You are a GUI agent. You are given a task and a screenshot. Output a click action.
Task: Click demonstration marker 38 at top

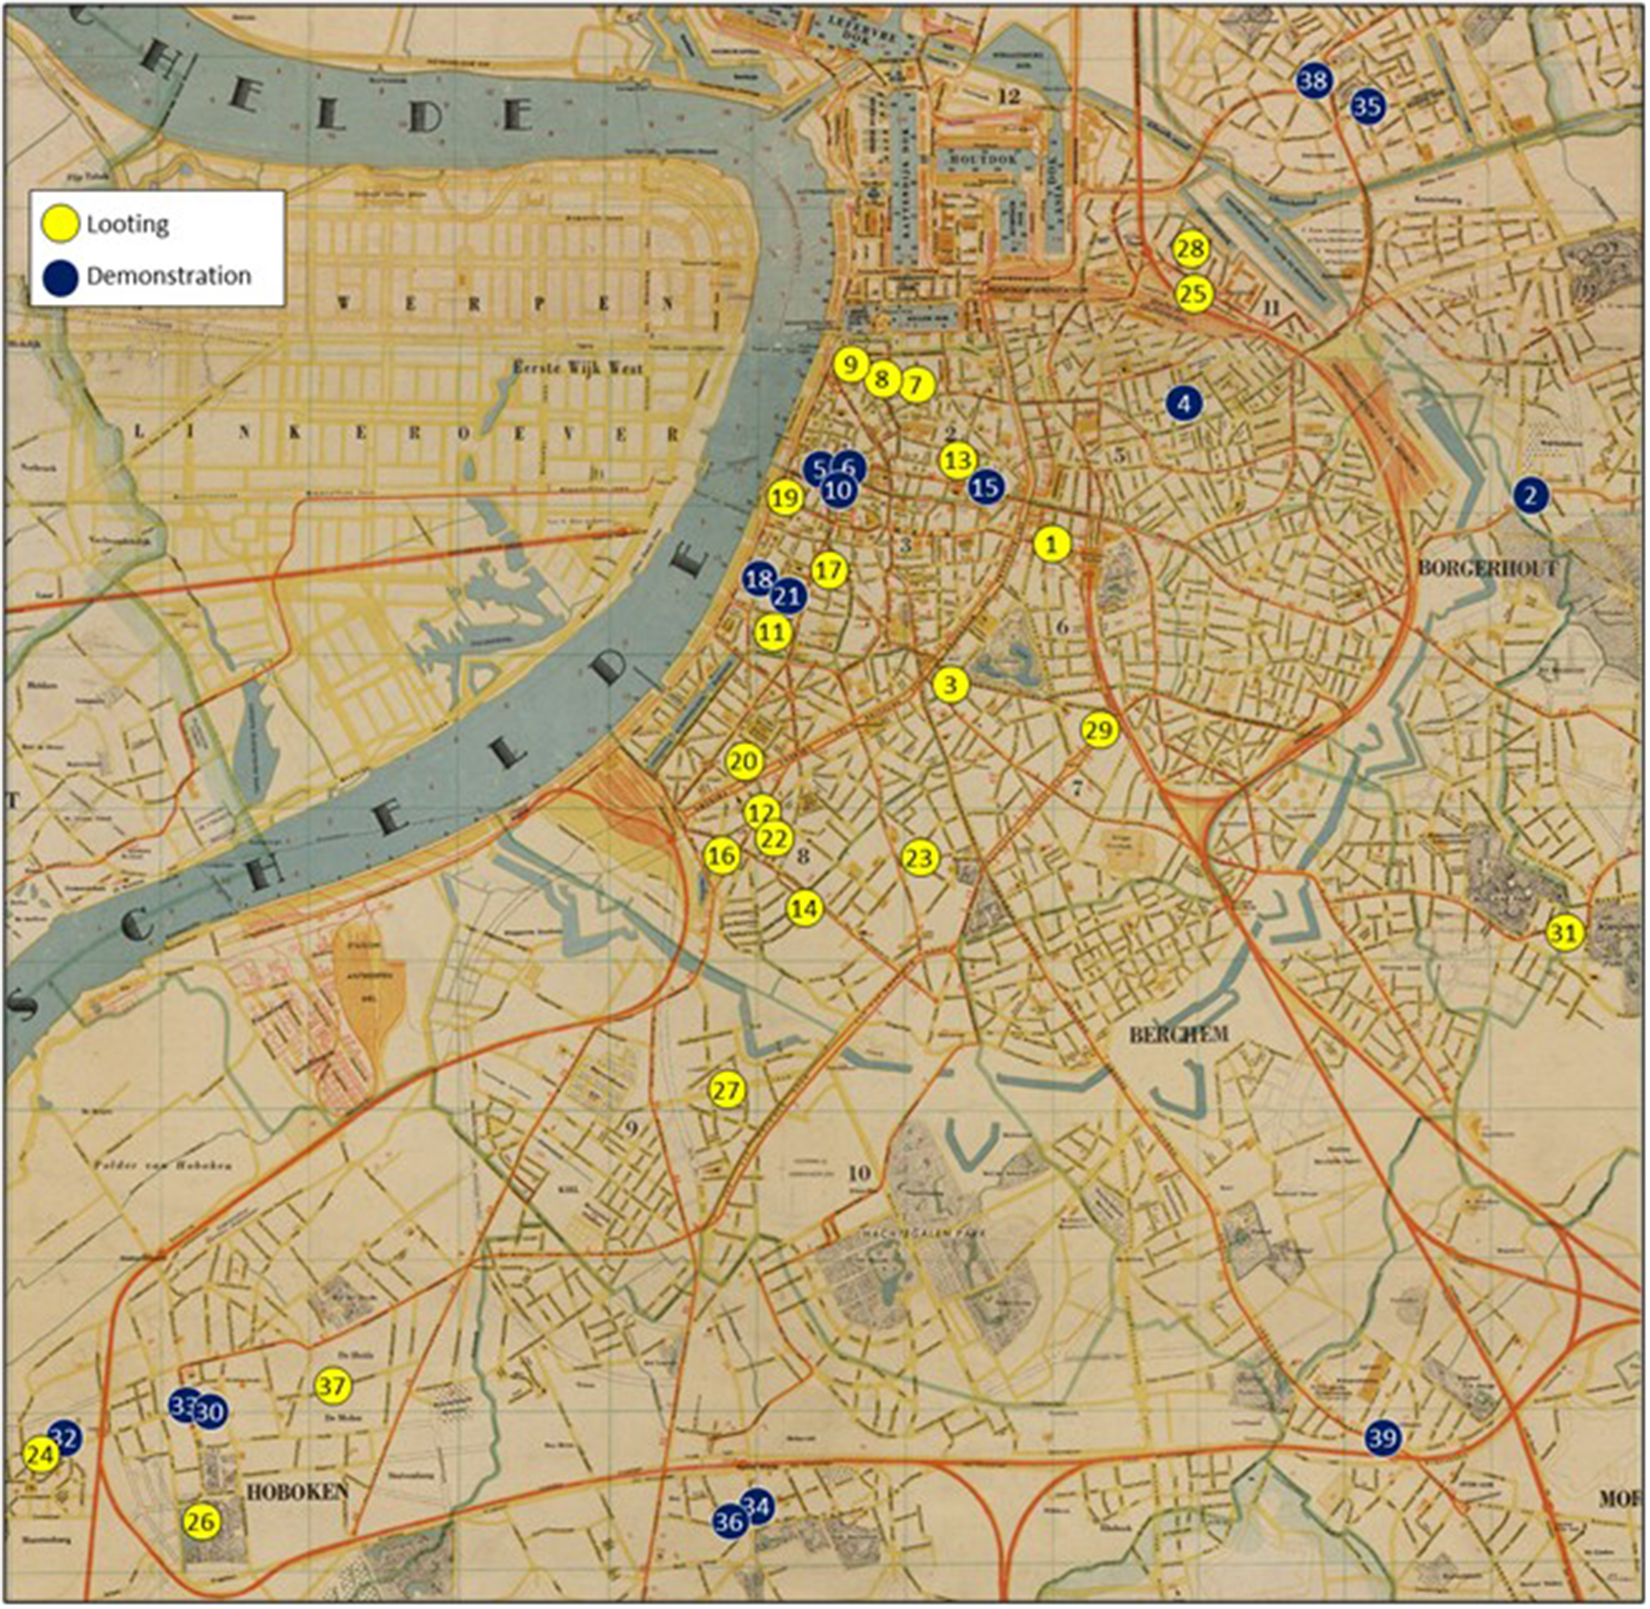[x=1313, y=80]
